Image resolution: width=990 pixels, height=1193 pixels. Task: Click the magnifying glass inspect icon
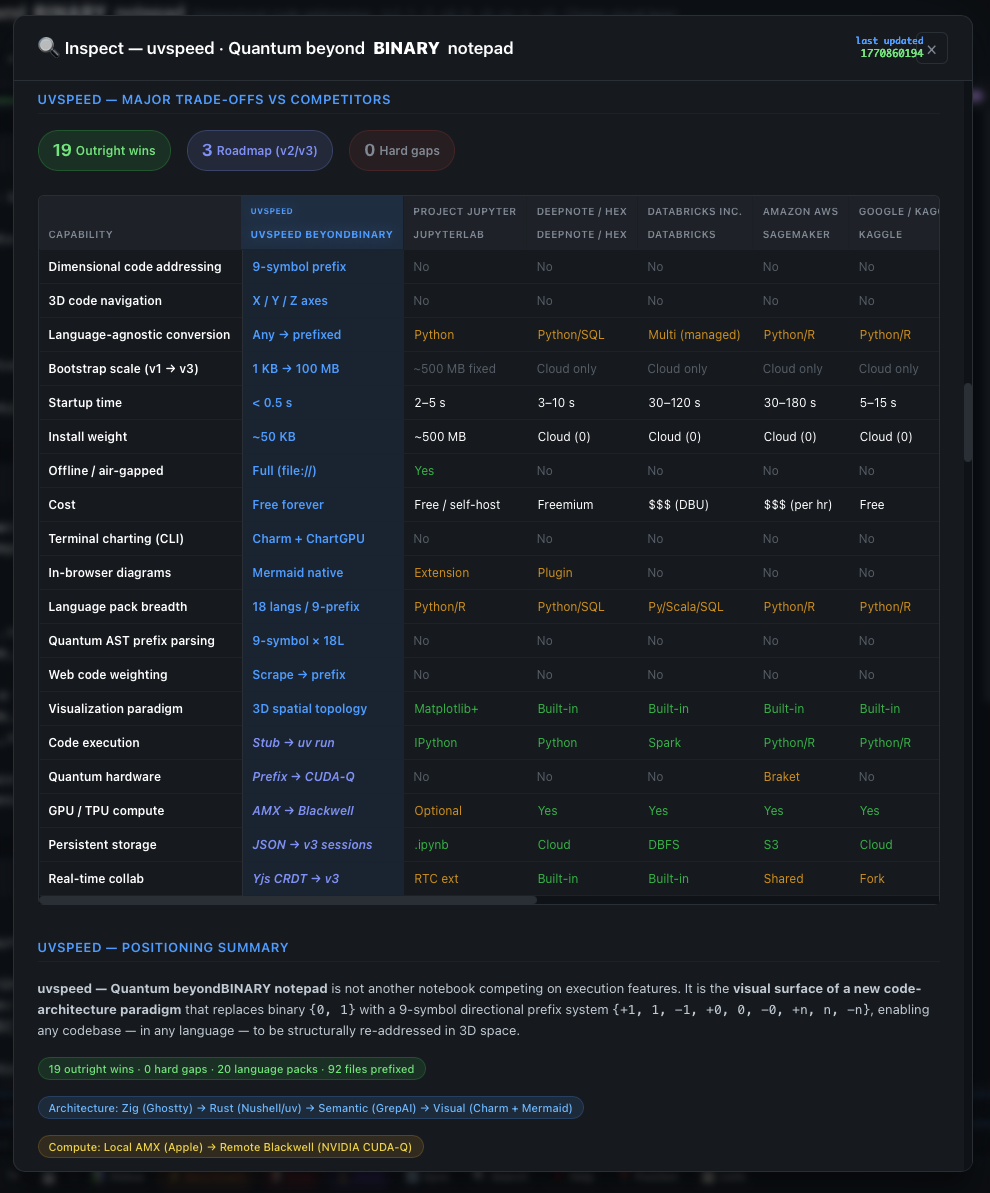47,47
